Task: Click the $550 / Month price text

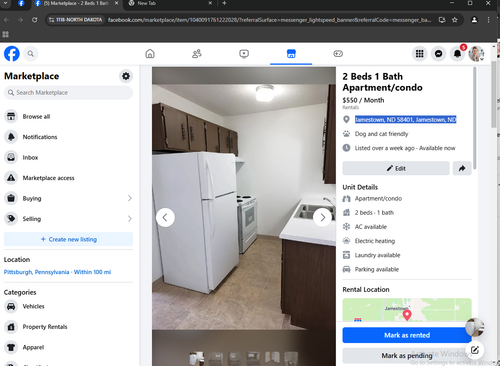Action: (x=363, y=100)
